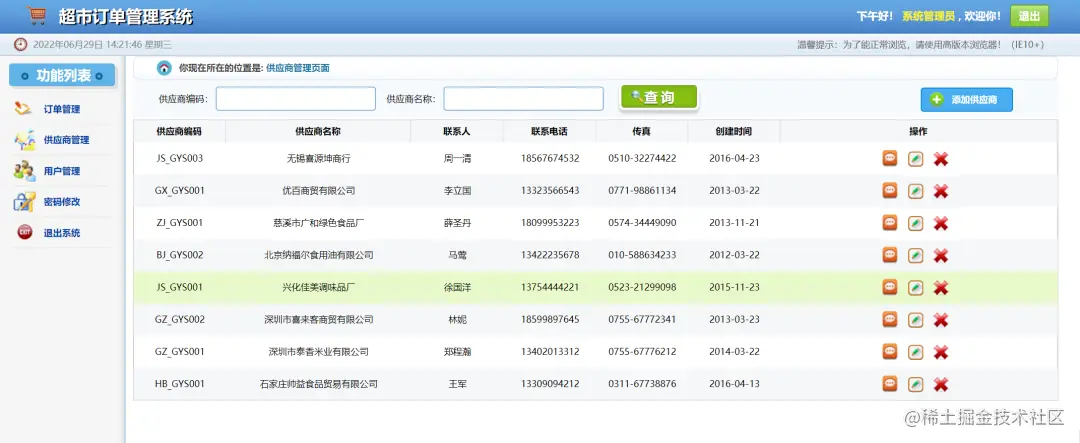The width and height of the screenshot is (1080, 443).
Task: Click the 供应商编码 column header
Action: 179,131
